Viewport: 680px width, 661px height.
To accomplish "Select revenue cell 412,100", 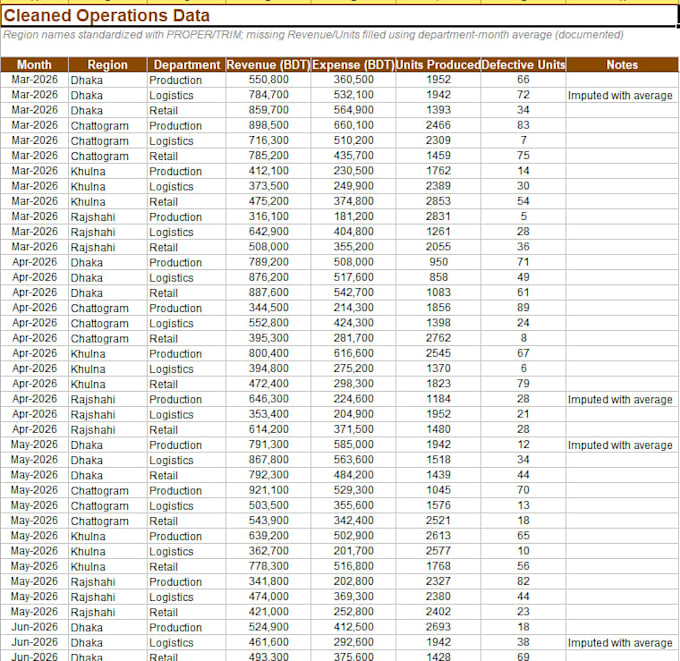I will click(268, 171).
